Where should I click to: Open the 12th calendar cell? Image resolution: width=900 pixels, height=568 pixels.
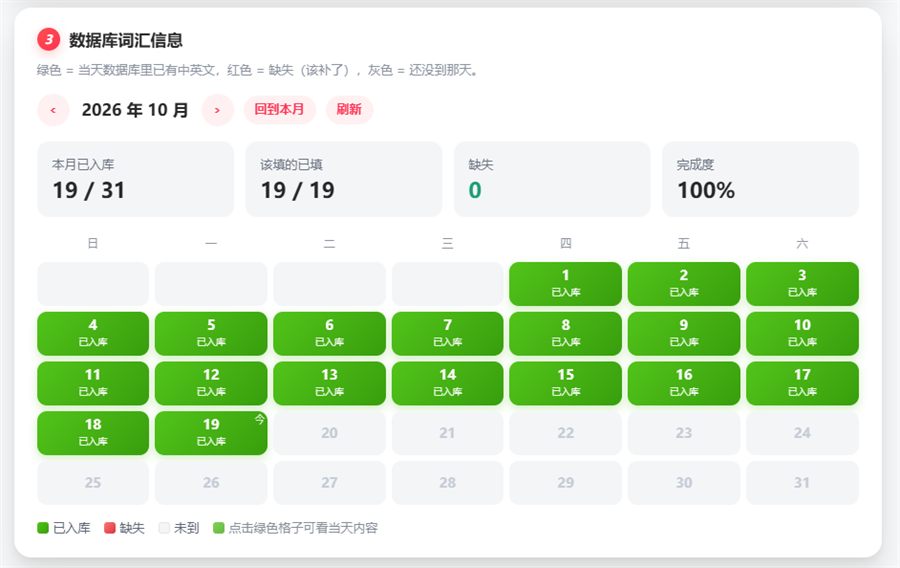[x=211, y=383]
